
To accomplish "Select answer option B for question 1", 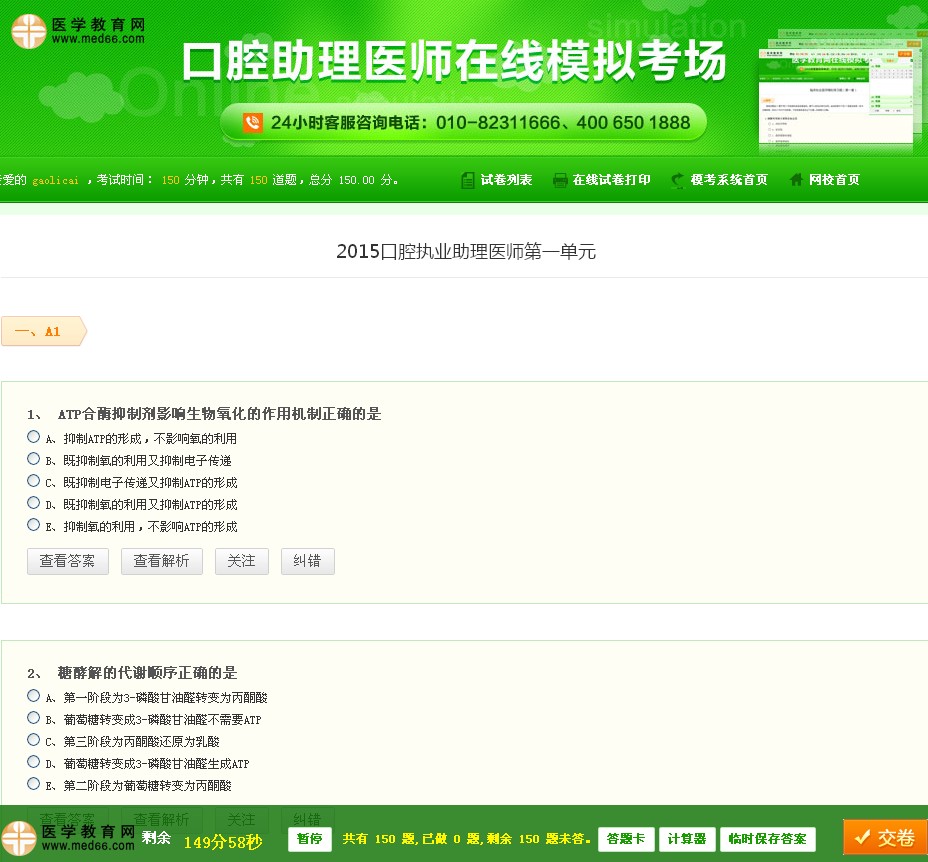I will point(33,459).
